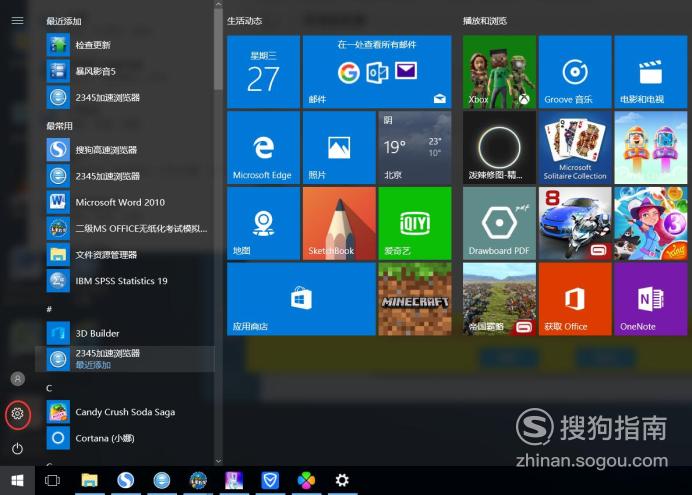Screen dimensions: 692x495
Task: Open the Candy Crush tile beside Solitaire
Action: [651, 147]
